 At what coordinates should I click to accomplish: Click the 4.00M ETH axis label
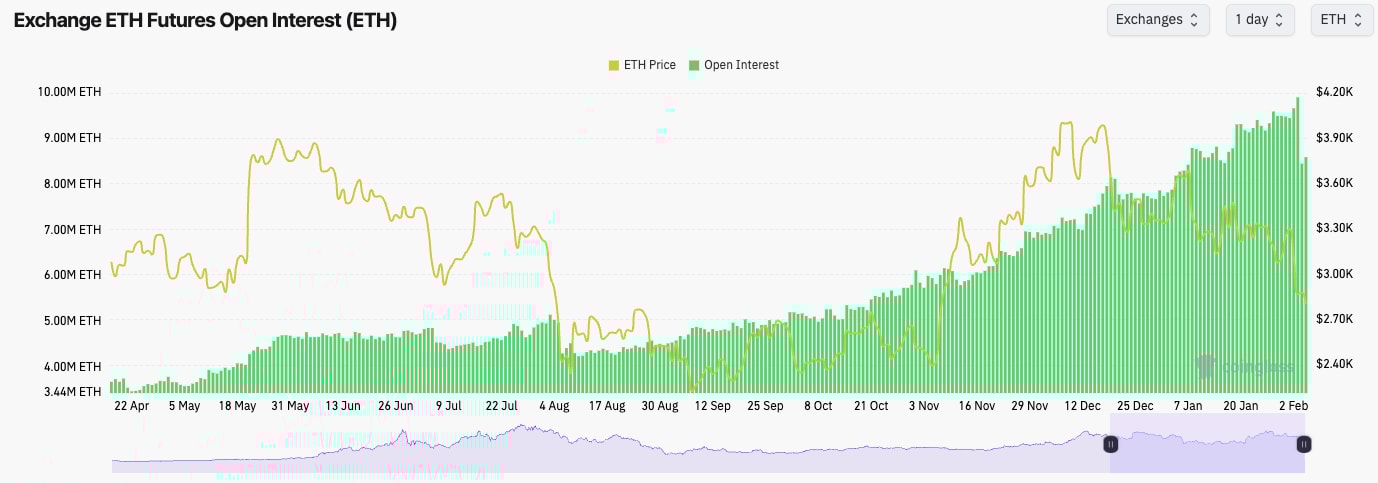(x=71, y=367)
